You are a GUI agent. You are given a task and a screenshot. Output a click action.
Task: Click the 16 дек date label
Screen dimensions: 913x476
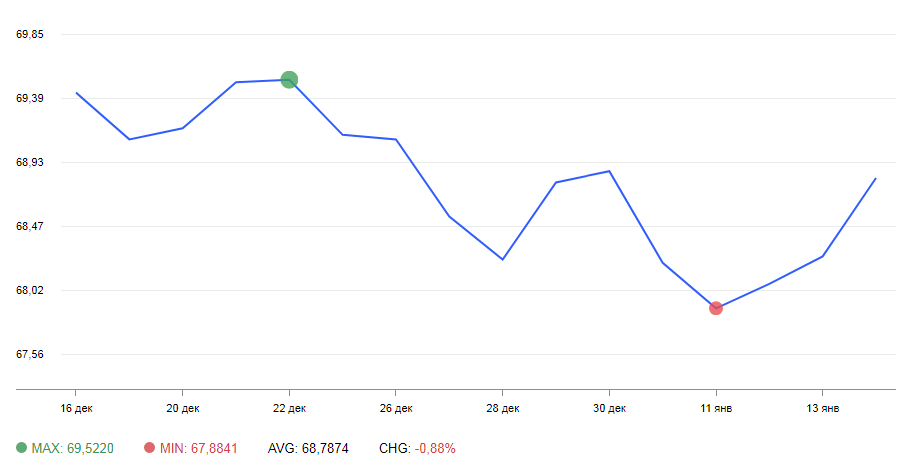(x=75, y=408)
